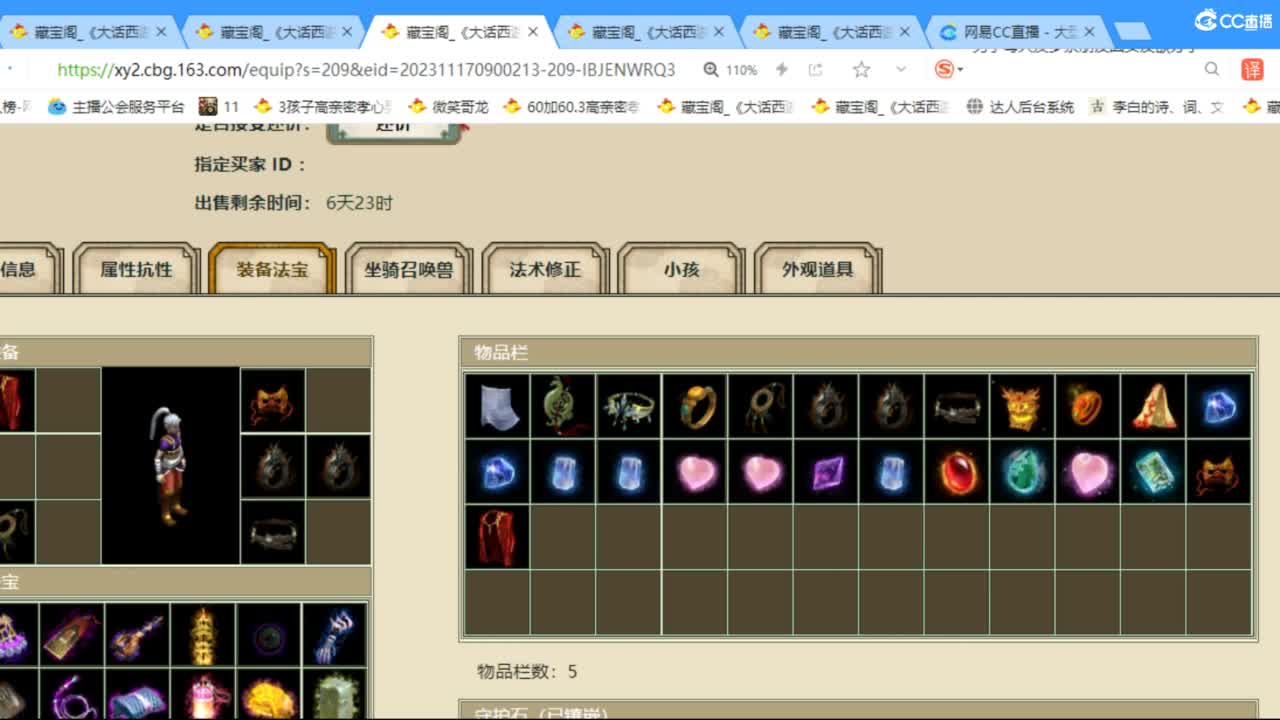Select the golden cloud treasure icon
Viewport: 1280px width, 720px height.
click(269, 694)
